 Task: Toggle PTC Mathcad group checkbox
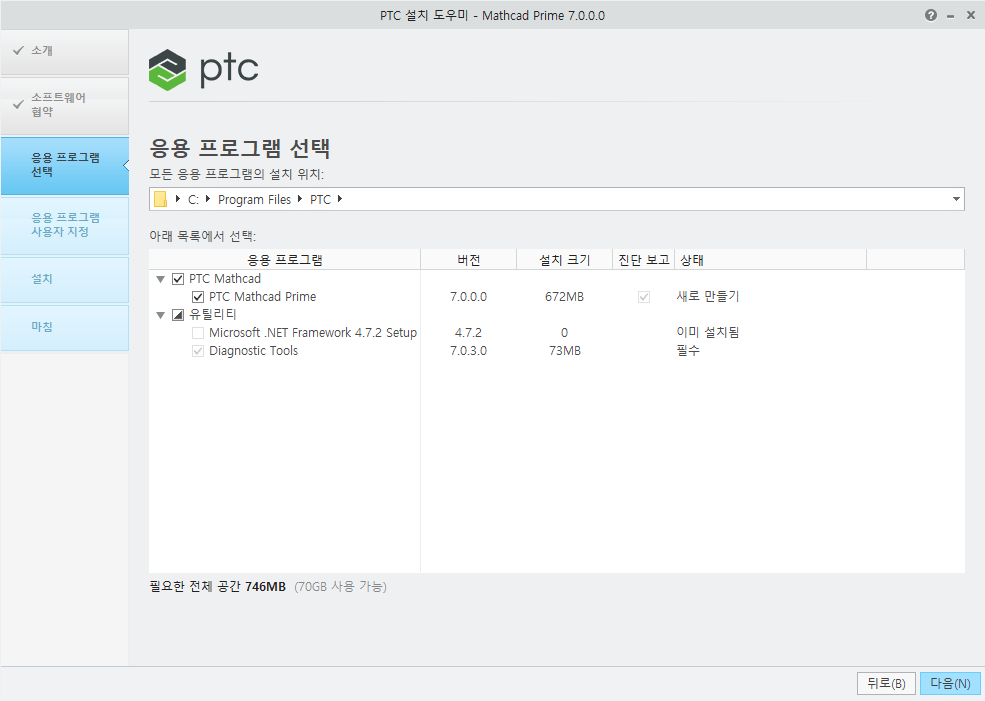click(178, 279)
